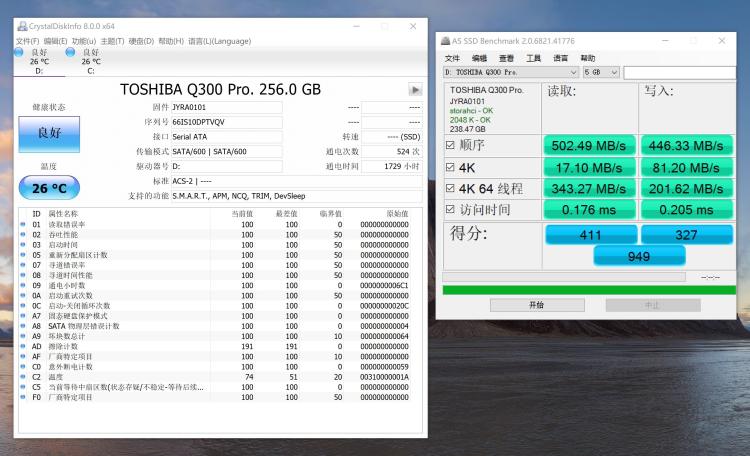Click sequential write result 446.33 MB/s
This screenshot has height=456, width=750.
686,145
